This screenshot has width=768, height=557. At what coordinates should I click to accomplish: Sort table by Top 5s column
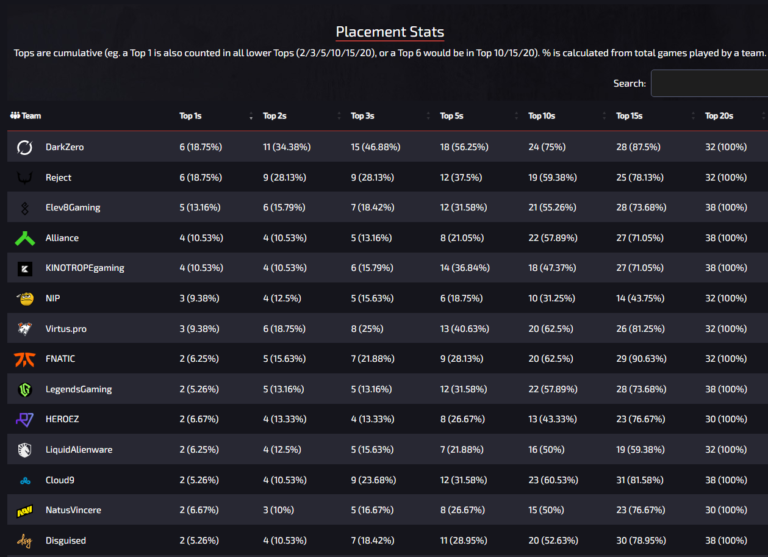point(451,116)
